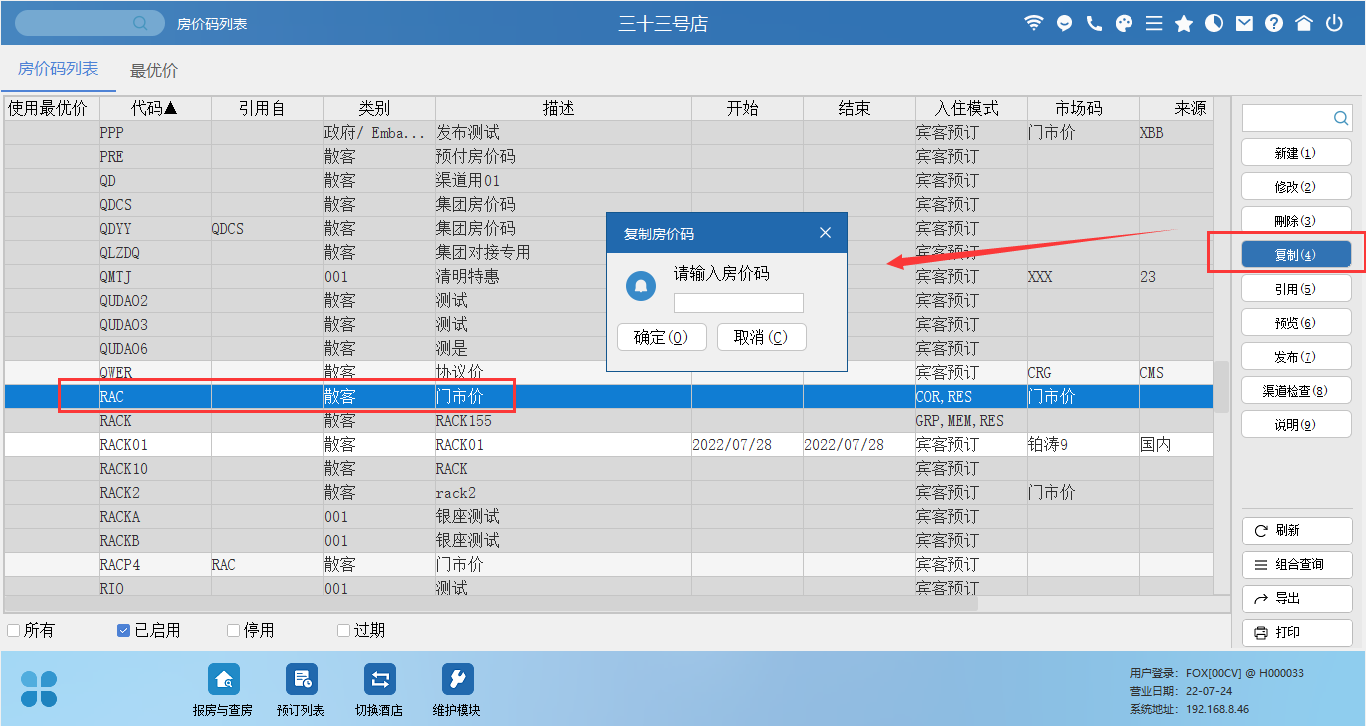
Task: Select the QDYY code row
Action: (608, 229)
